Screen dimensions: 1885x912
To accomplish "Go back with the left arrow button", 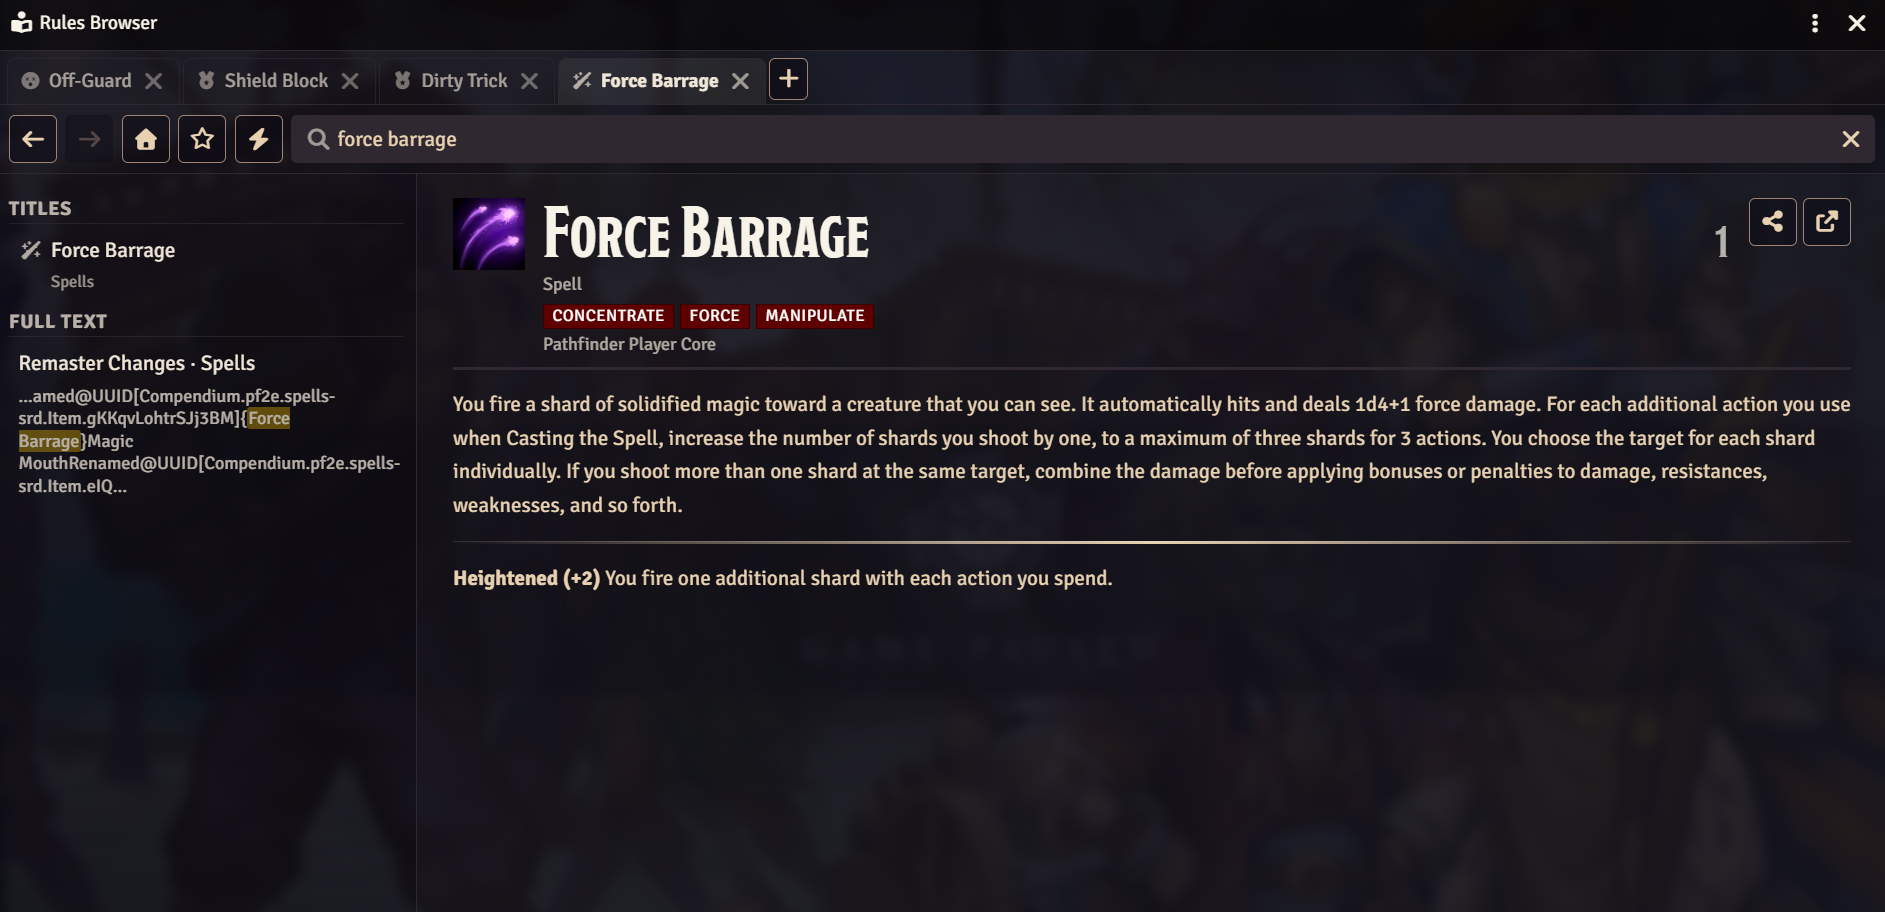I will 33,139.
